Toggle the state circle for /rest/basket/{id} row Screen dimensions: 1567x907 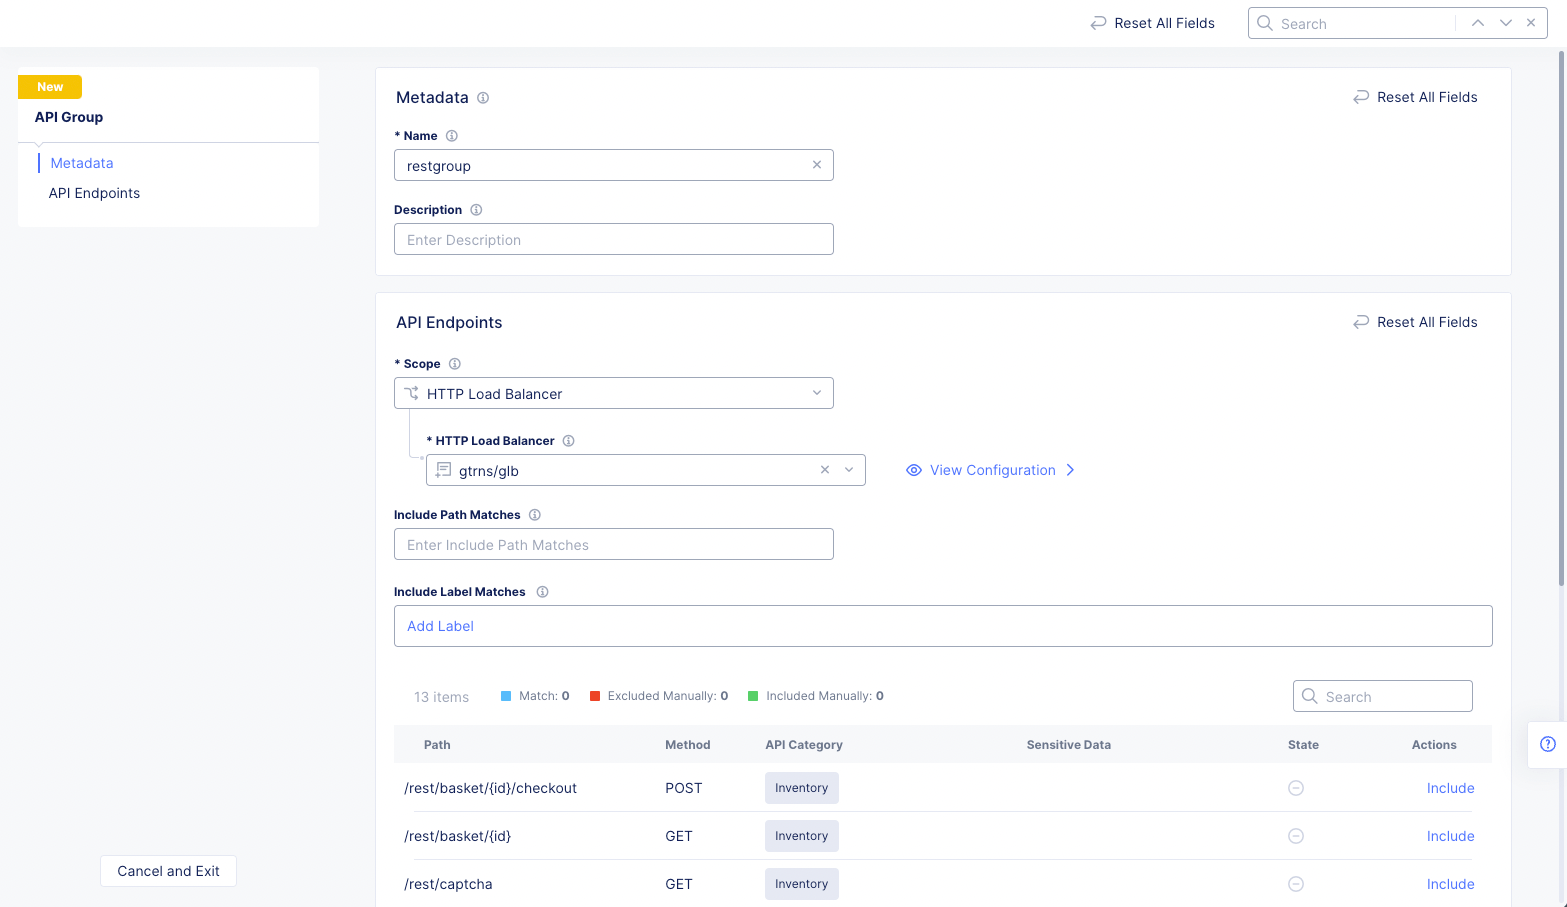point(1296,836)
